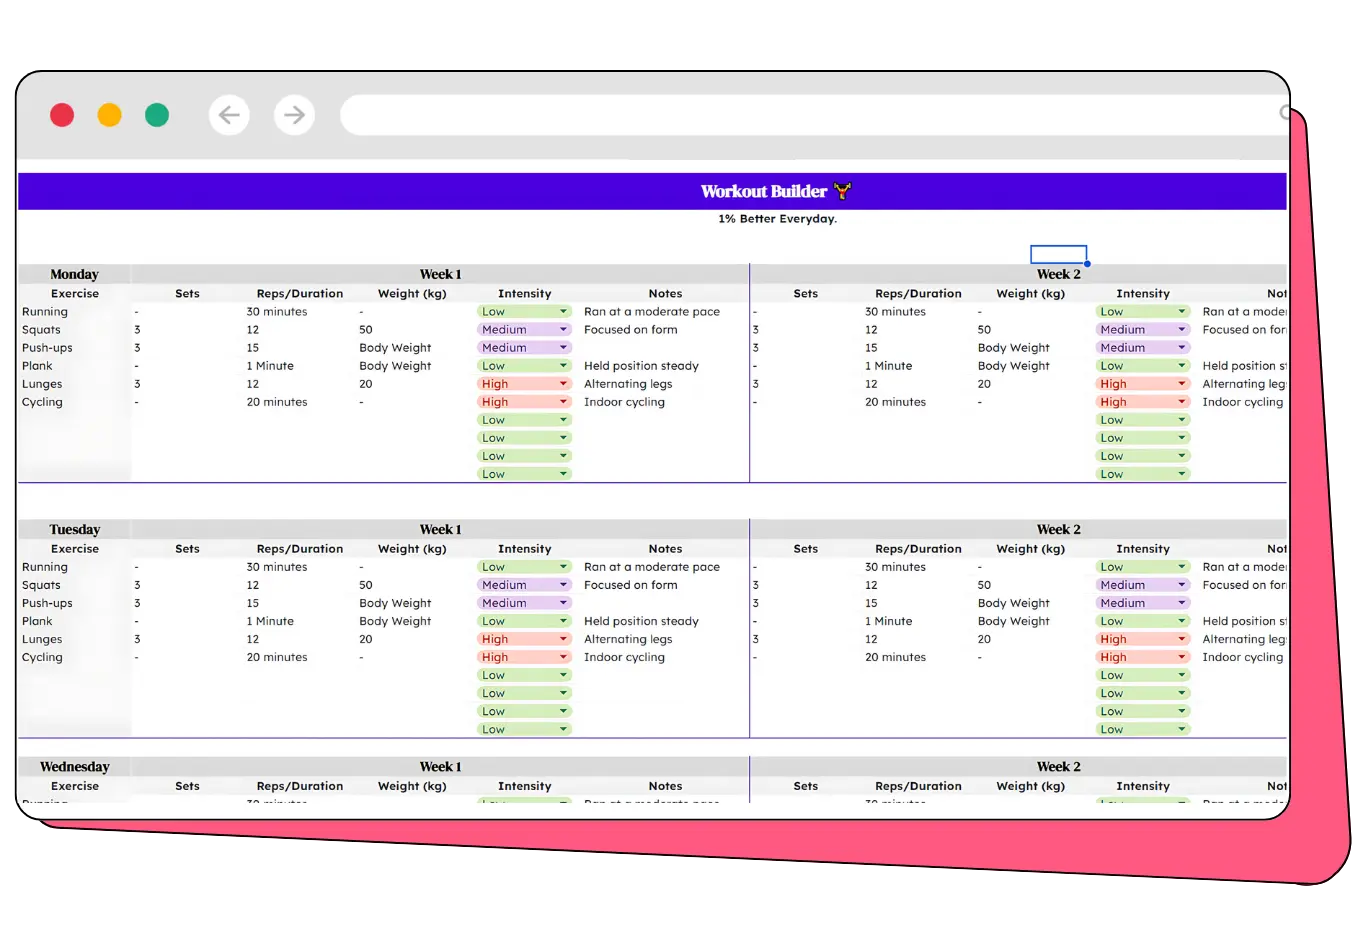Select Monday Week 1 'Ran at a moderate pace' note
The image size is (1366, 950).
click(652, 312)
